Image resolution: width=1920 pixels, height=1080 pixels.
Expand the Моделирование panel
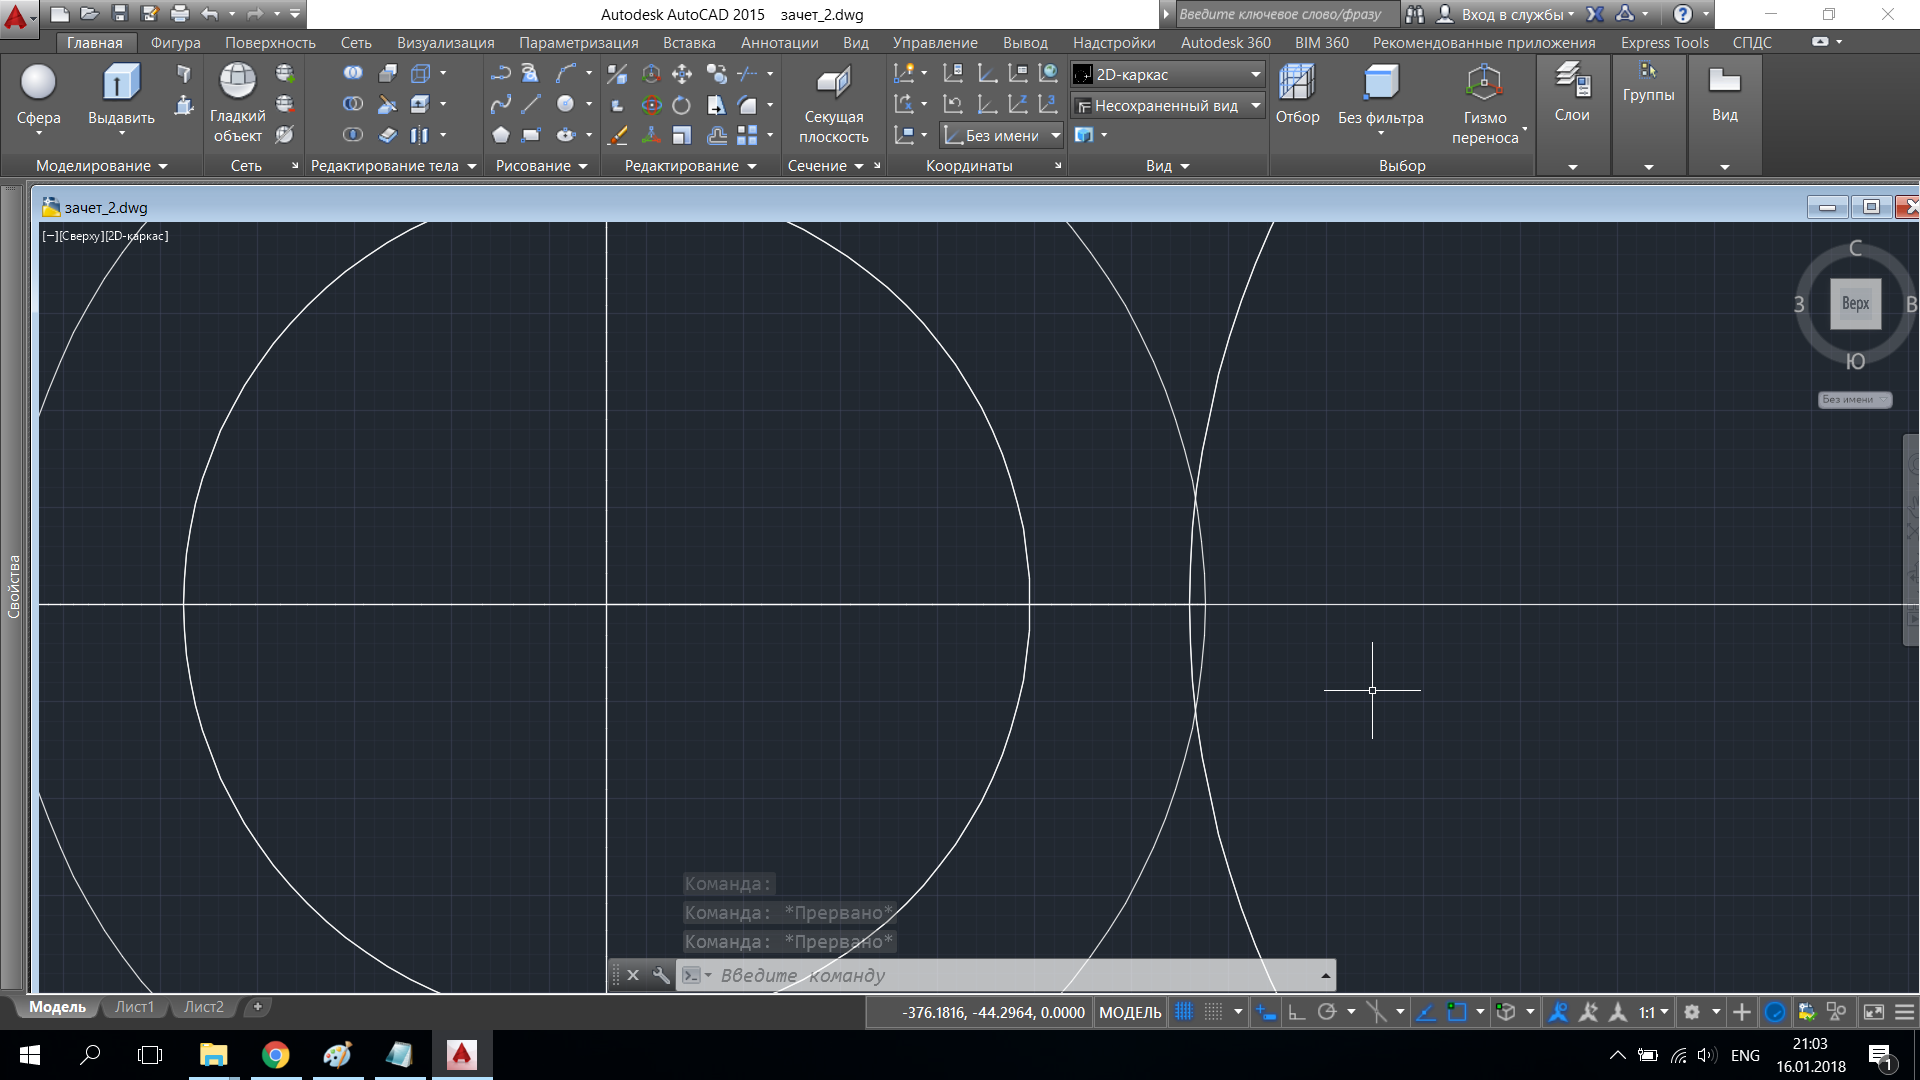coord(101,166)
